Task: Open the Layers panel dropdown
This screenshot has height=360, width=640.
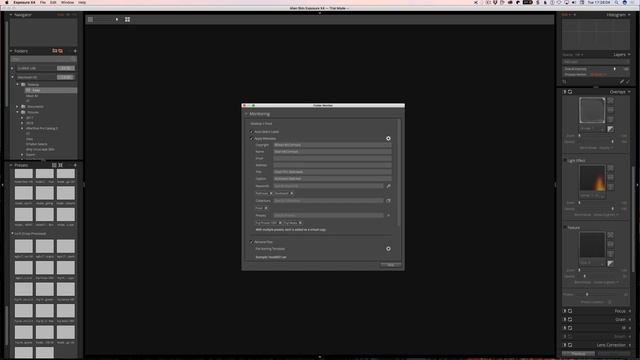Action: coord(629,54)
